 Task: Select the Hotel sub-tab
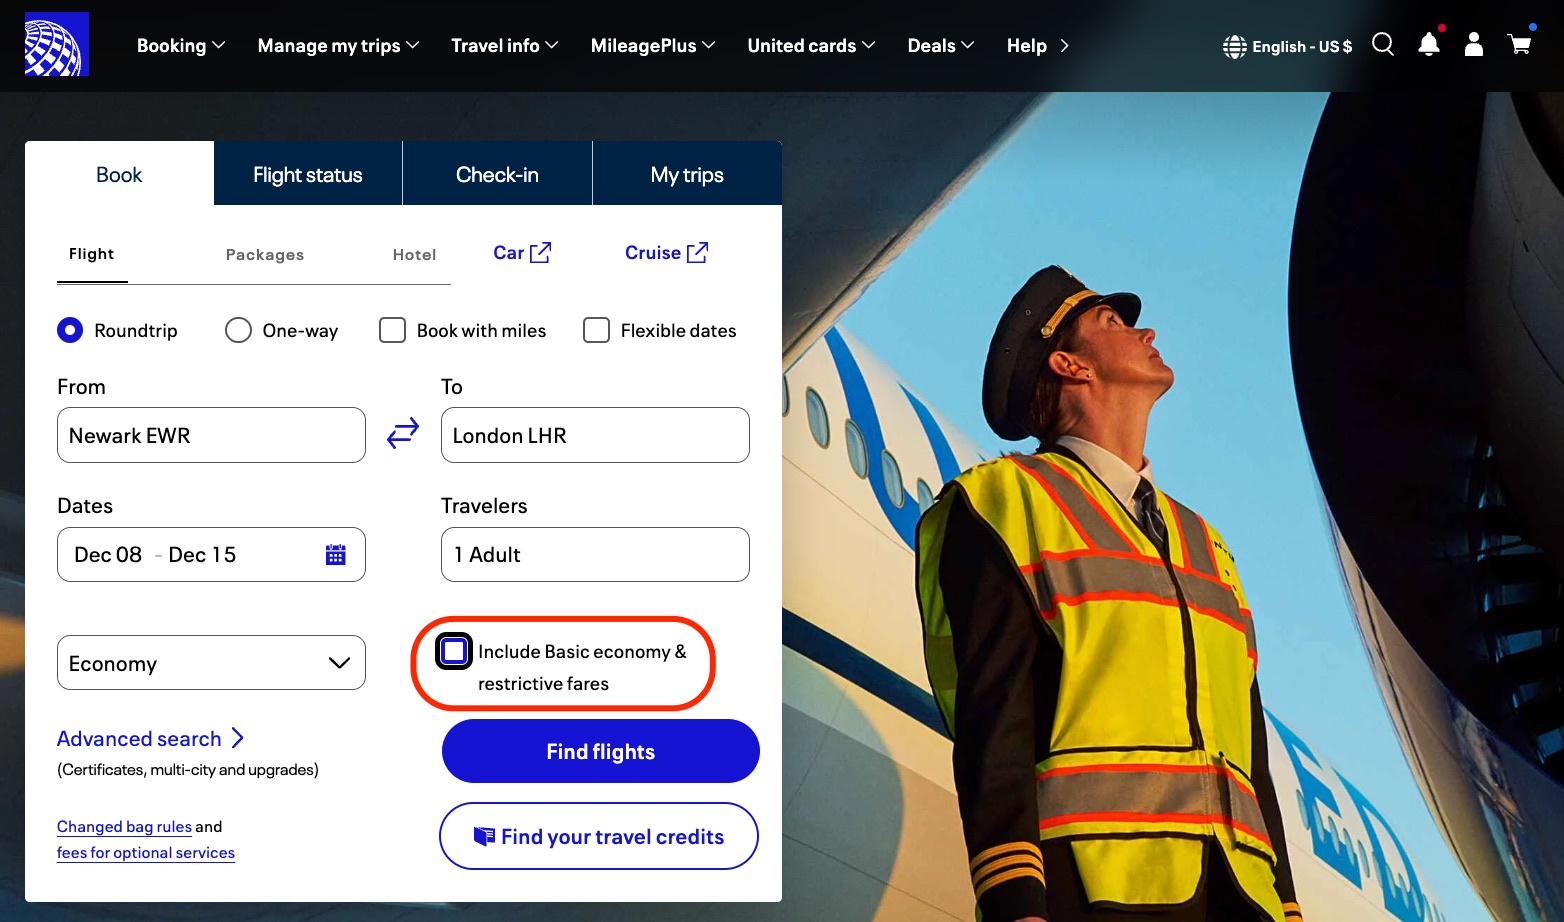(414, 255)
